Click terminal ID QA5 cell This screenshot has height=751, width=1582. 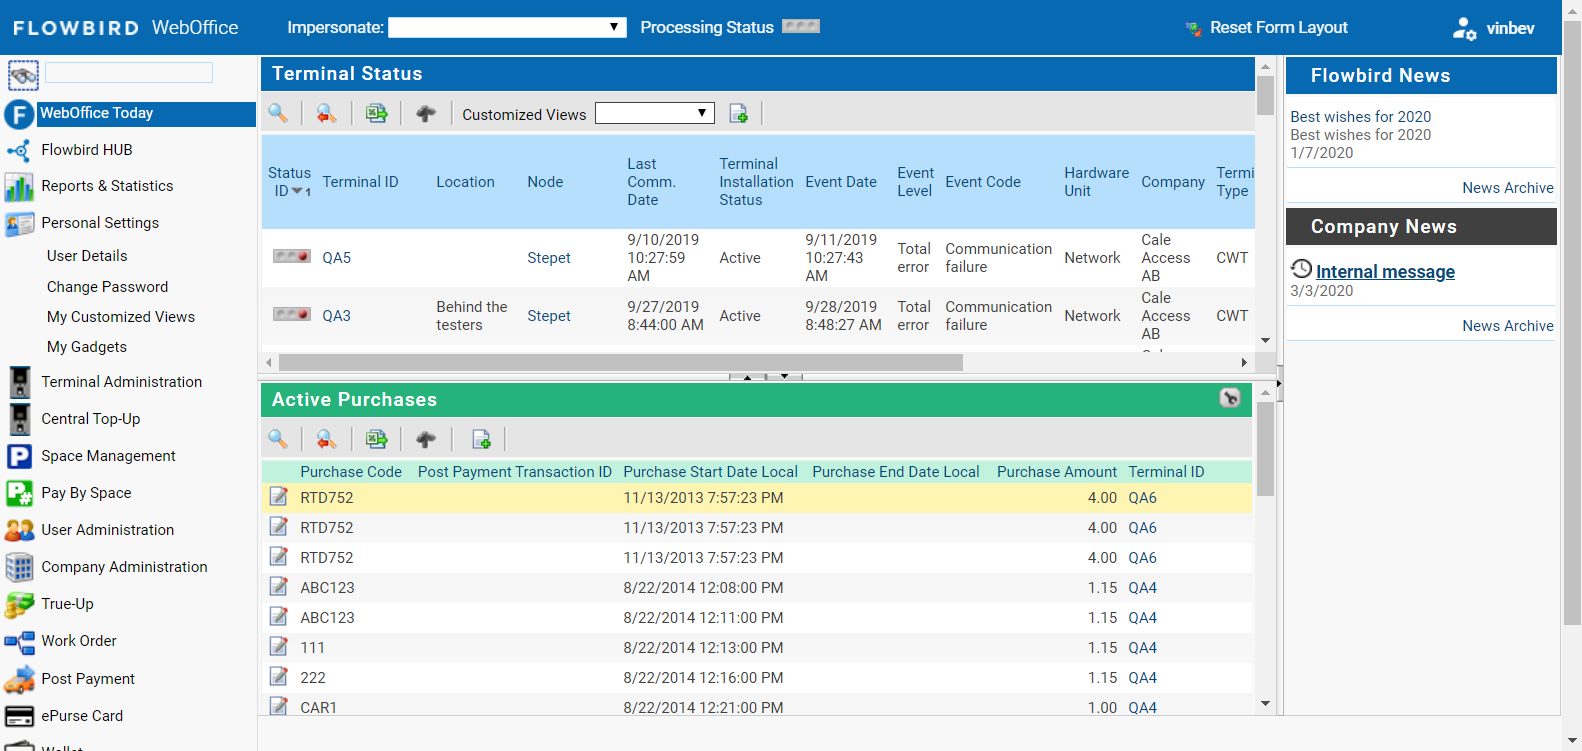337,258
